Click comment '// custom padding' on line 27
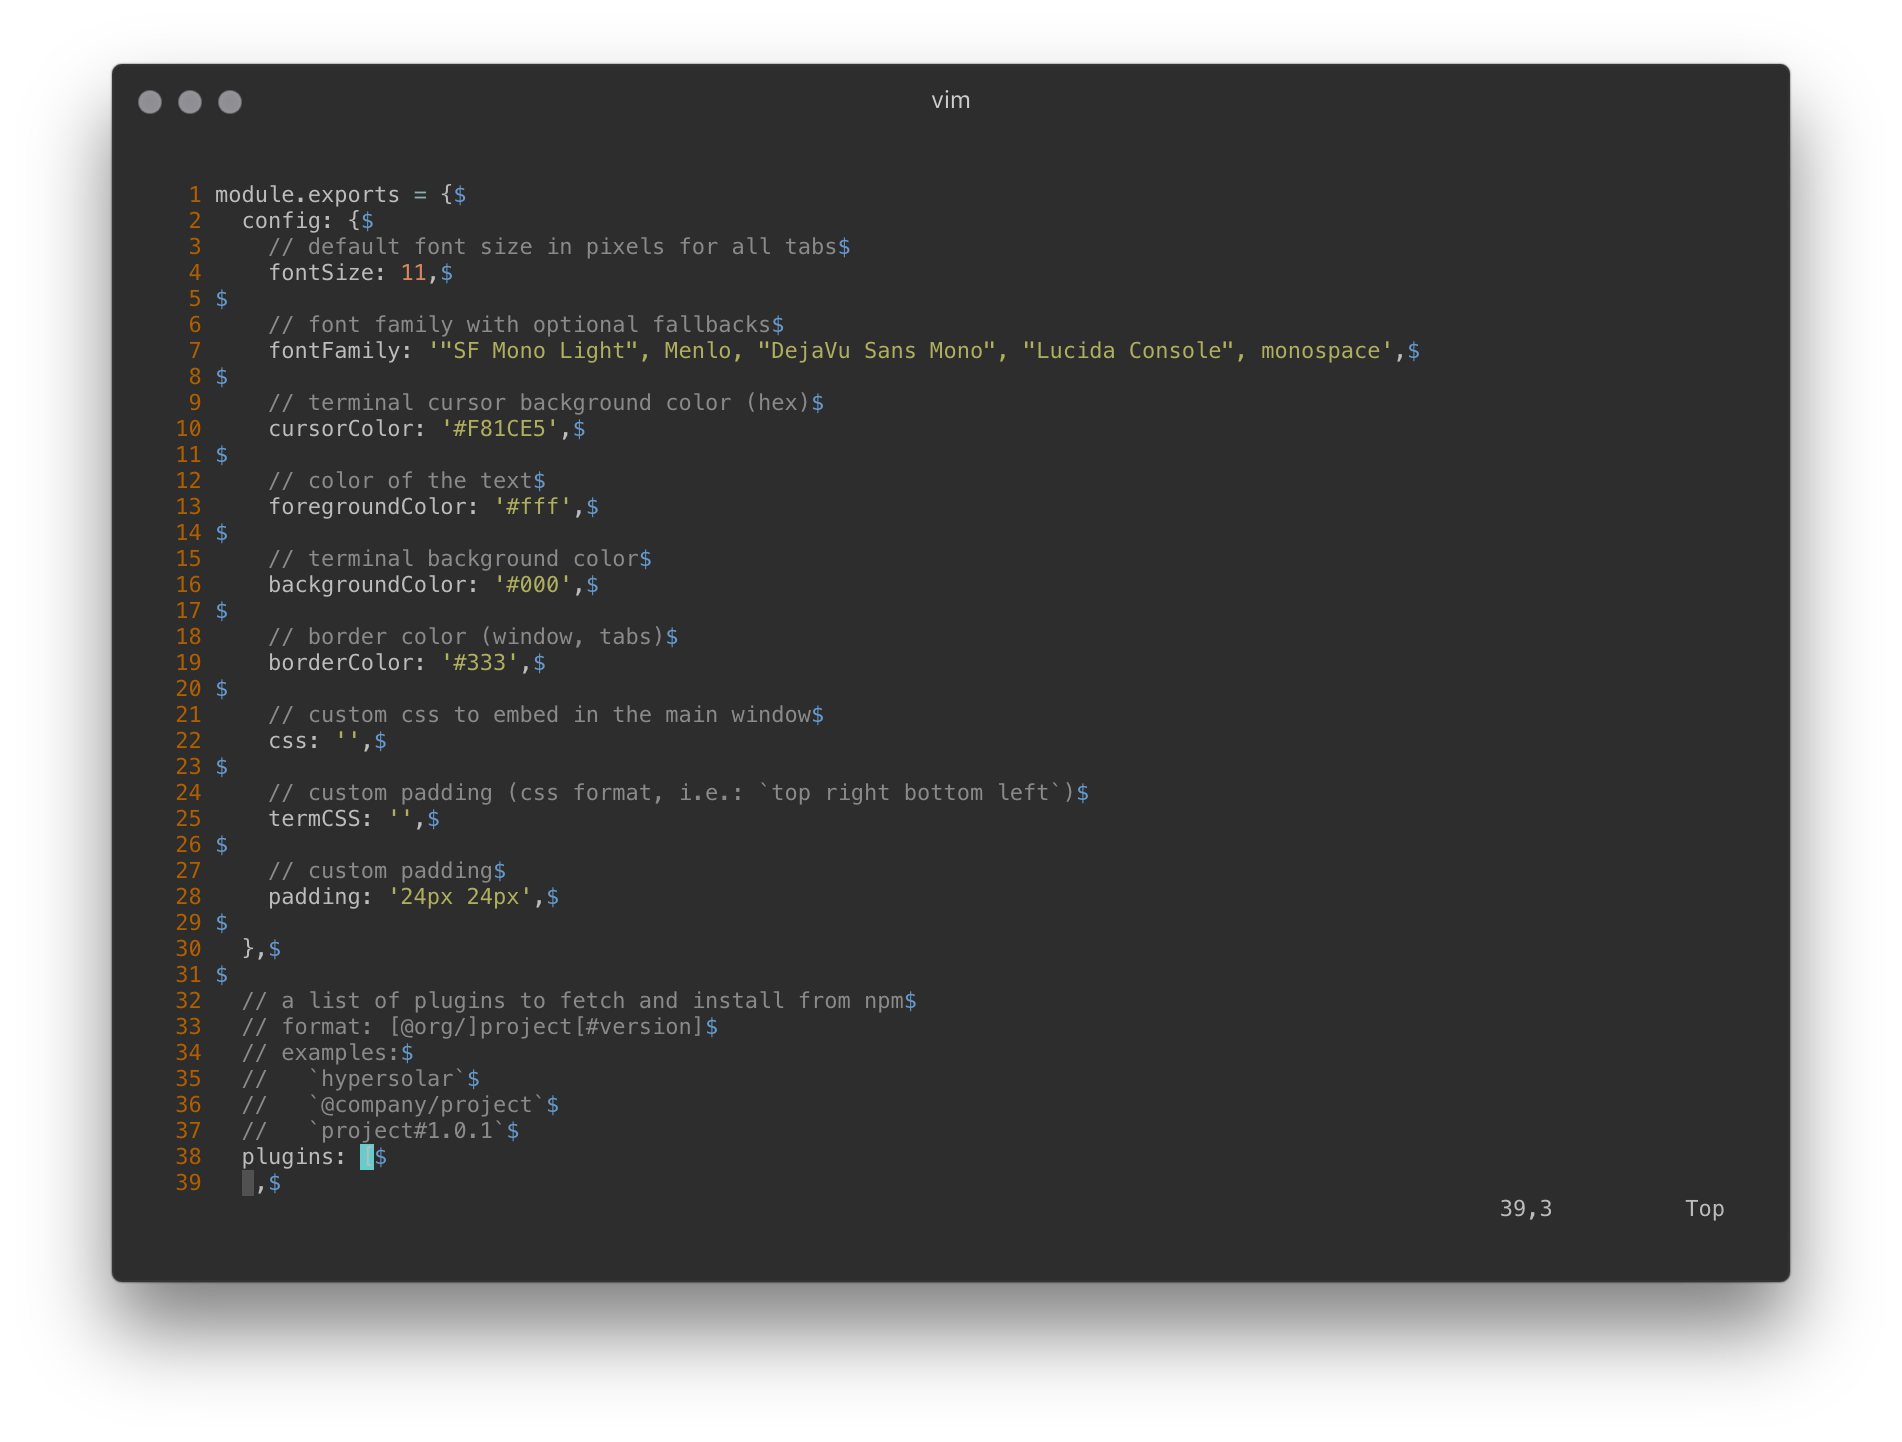The image size is (1902, 1442). click(380, 871)
